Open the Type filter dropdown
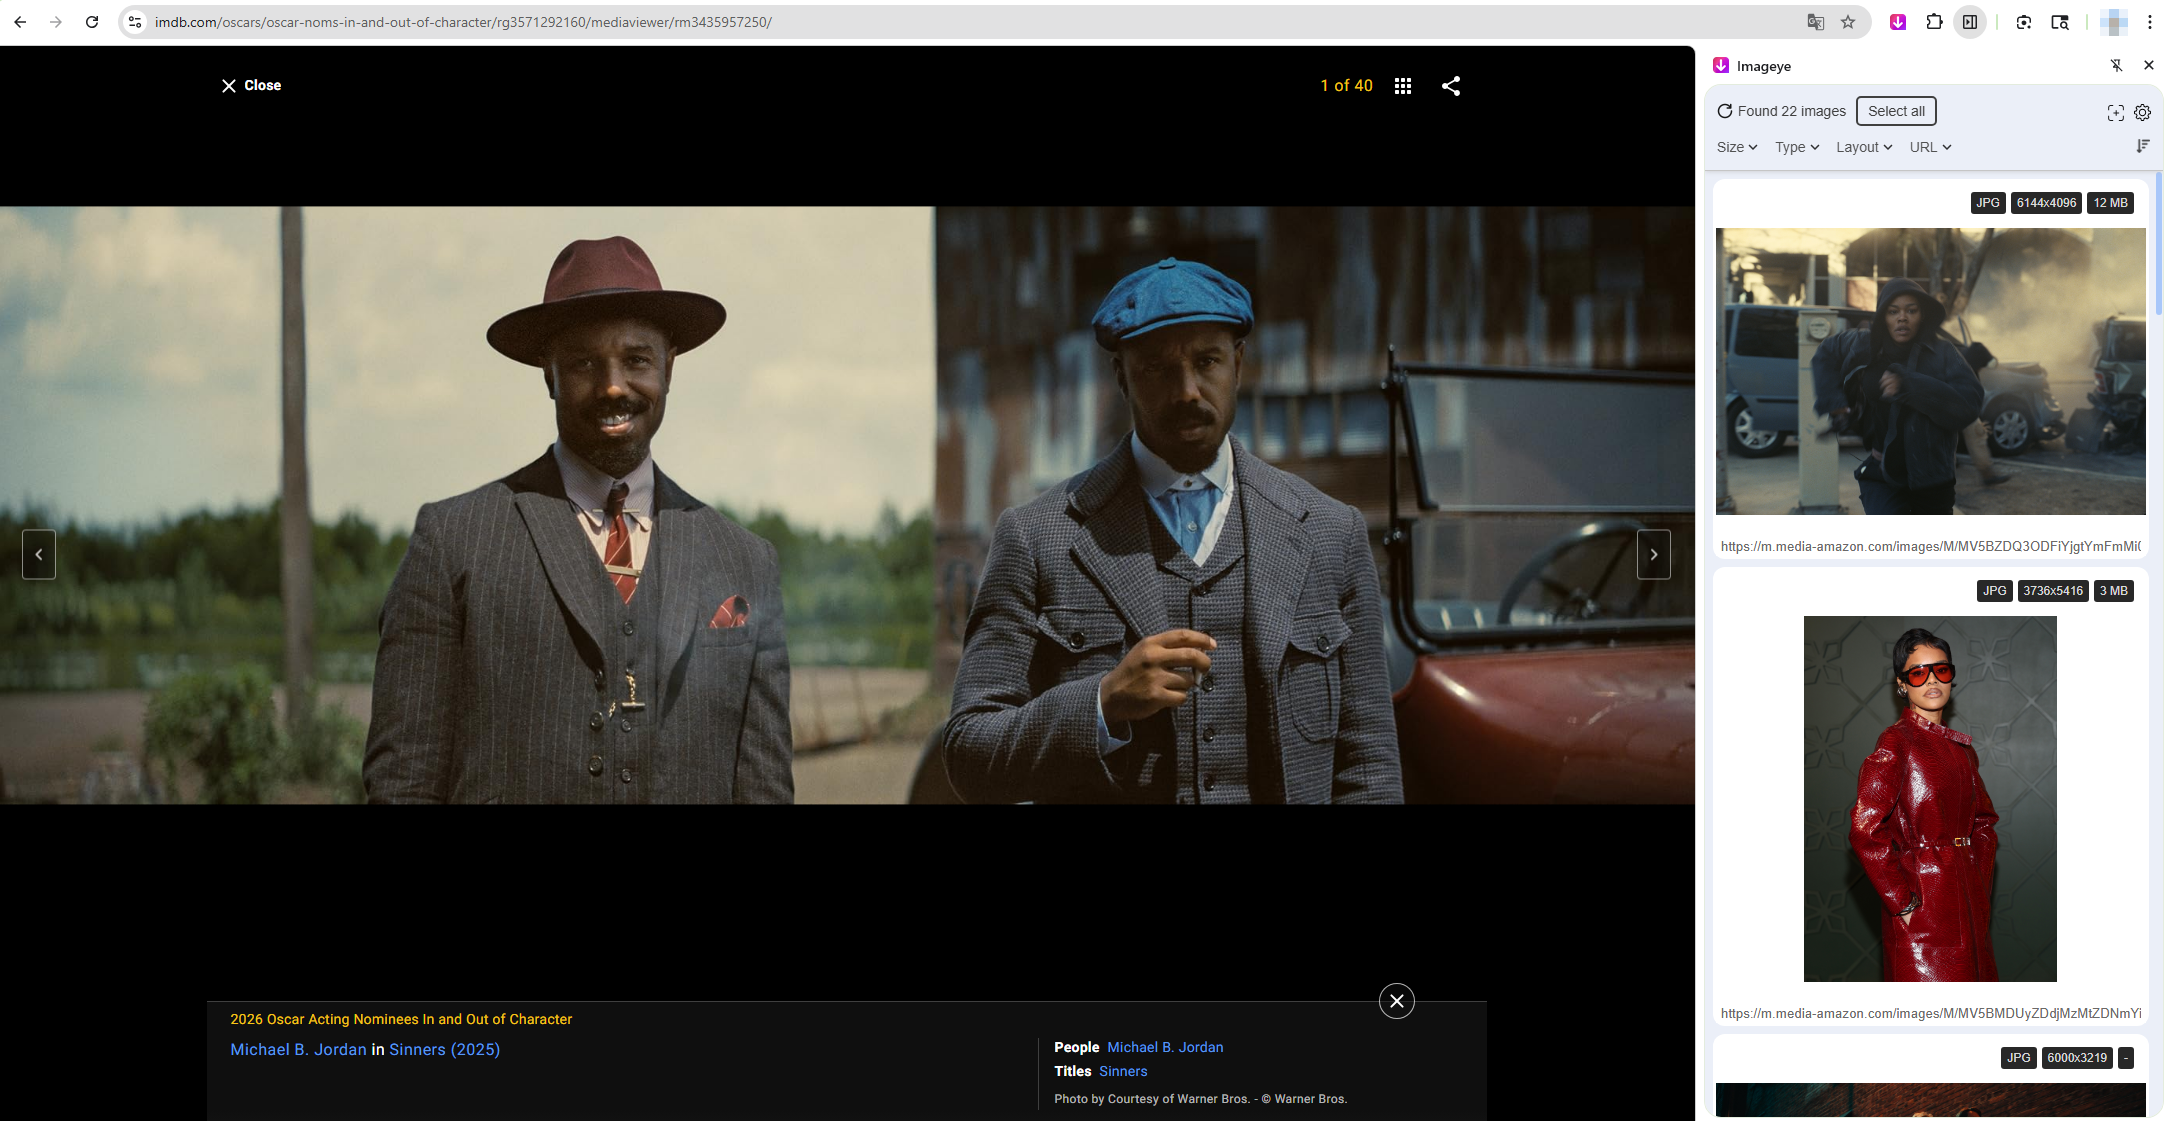2167x1121 pixels. [x=1796, y=147]
